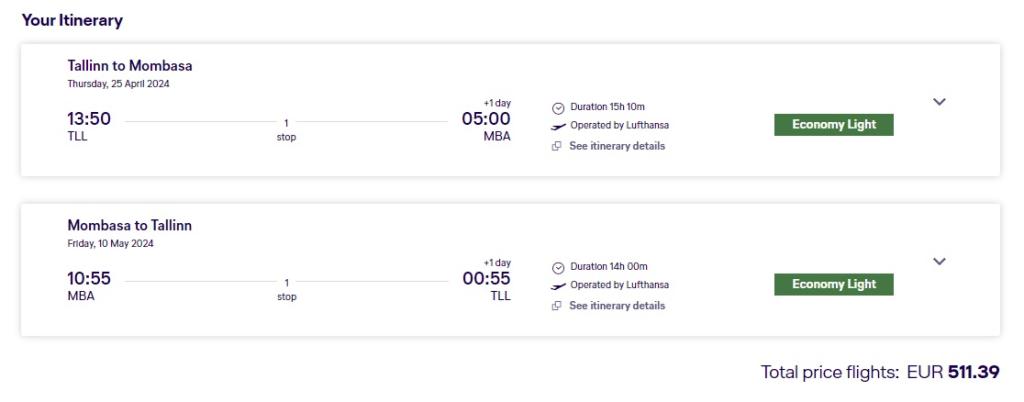Screen dimensions: 1024x402
Task: Click the 1 stop label on the return flight
Action: 286,290
